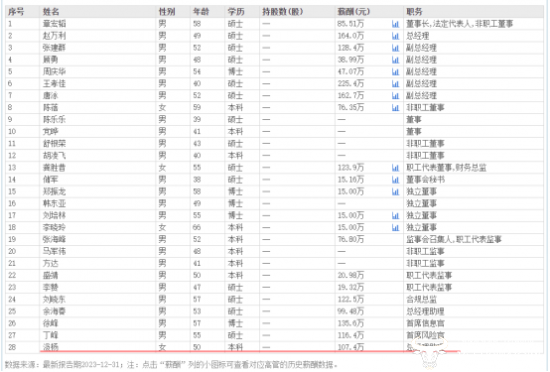Click chart icon next to 15.16万 董事会秘书
This screenshot has width=550, height=372.
tap(395, 180)
